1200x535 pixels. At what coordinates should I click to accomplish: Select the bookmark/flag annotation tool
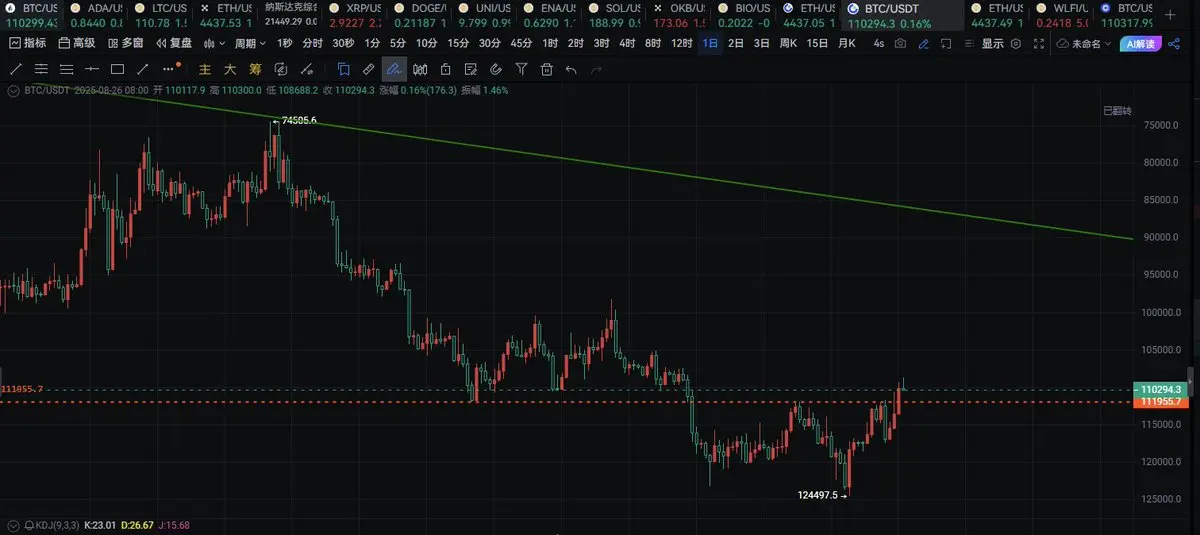343,69
